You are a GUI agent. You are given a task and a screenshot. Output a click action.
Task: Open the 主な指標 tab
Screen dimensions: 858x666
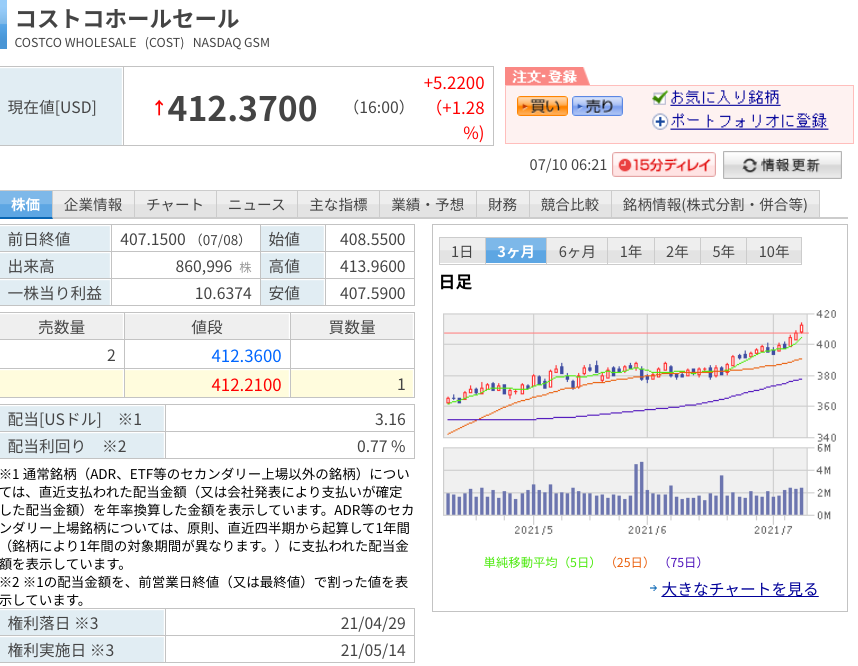(x=338, y=205)
